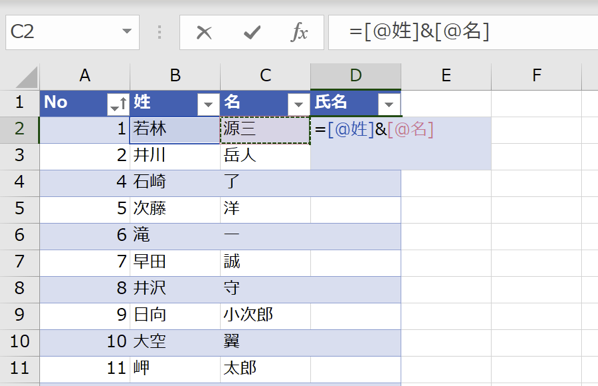This screenshot has width=598, height=386.
Task: Click cell containing 守
Action: pyautogui.click(x=265, y=289)
